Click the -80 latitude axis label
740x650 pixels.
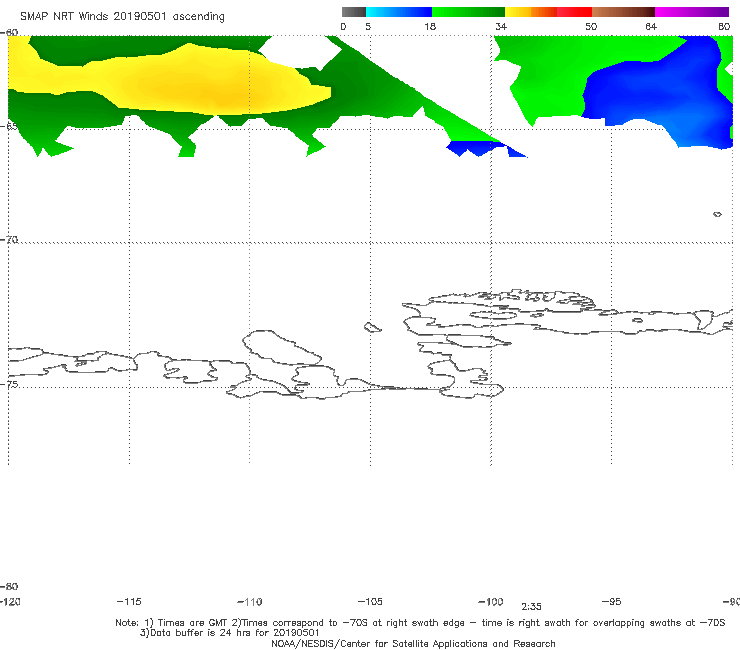pyautogui.click(x=9, y=586)
